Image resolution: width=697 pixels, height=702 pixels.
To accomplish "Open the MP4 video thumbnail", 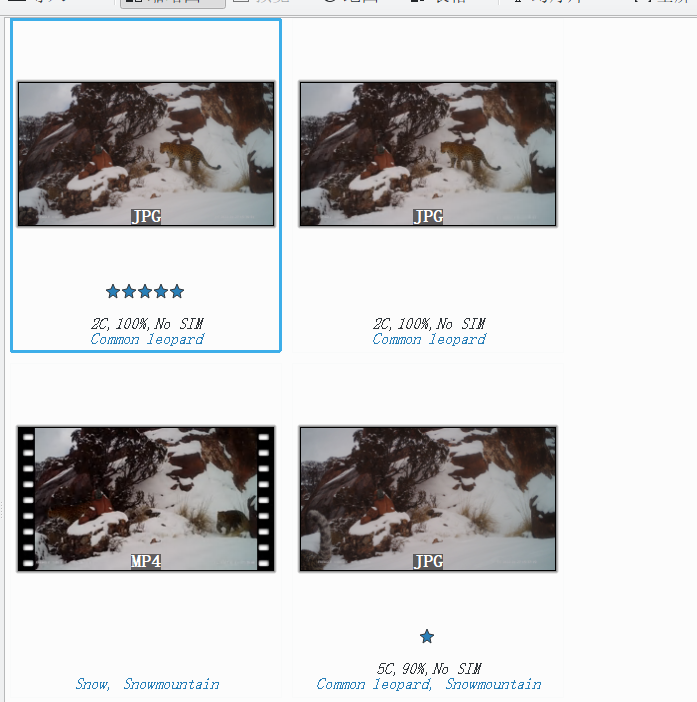I will tap(146, 498).
